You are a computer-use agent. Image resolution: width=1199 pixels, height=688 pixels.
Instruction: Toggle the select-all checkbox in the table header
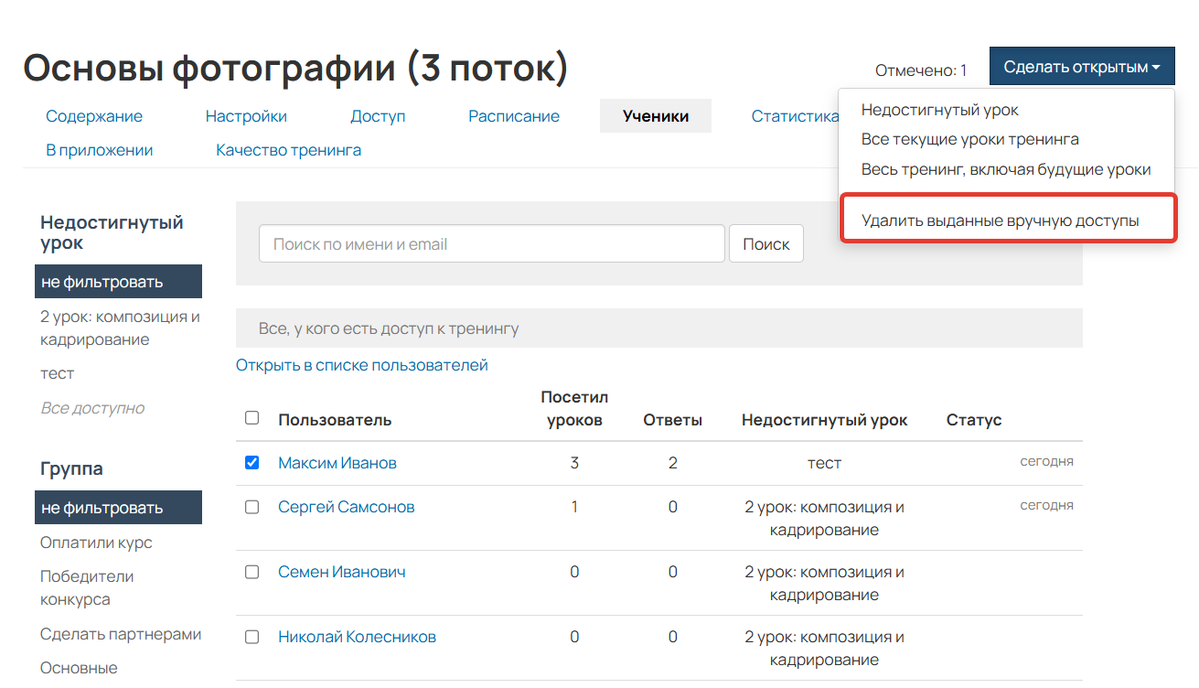point(253,418)
